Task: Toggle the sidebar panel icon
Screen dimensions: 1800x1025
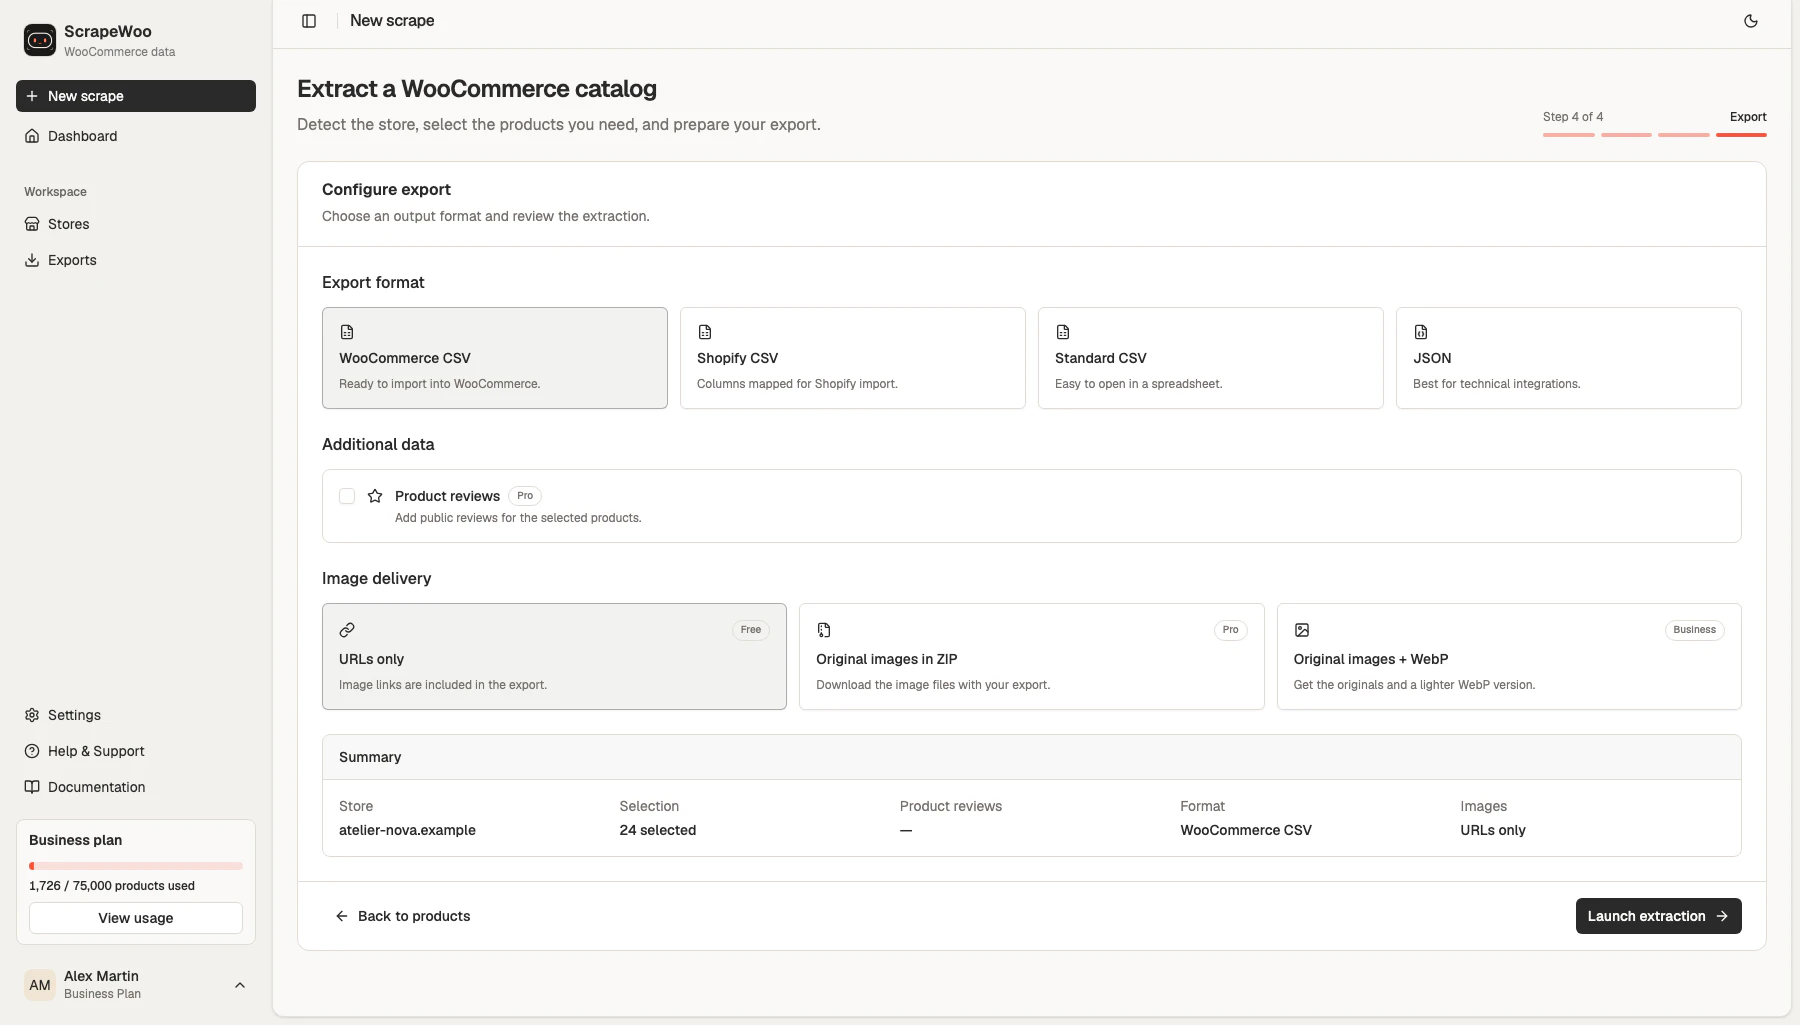Action: coord(309,21)
